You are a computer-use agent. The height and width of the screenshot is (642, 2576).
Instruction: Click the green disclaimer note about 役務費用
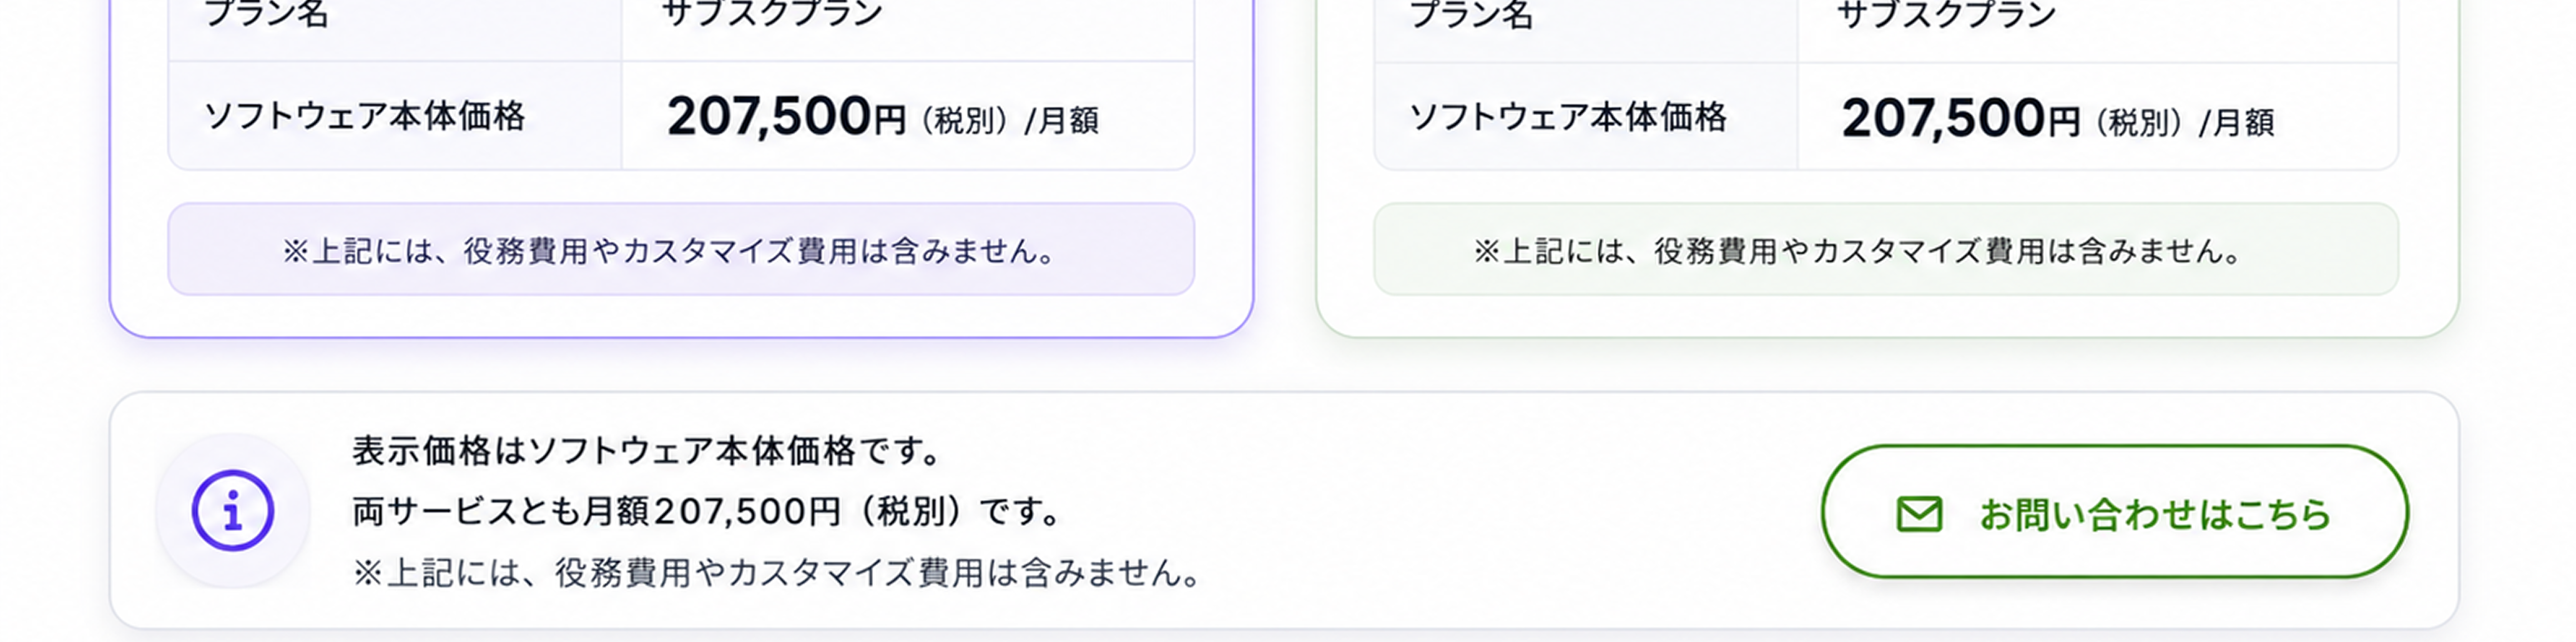pyautogui.click(x=1886, y=250)
